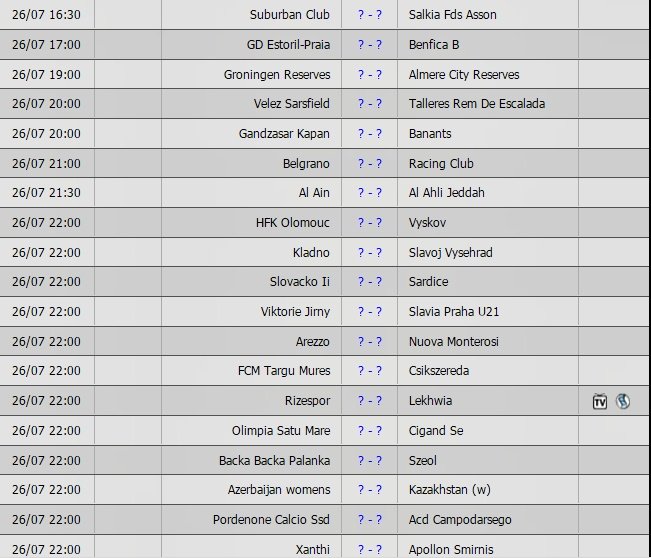This screenshot has width=651, height=558.
Task: Open score link for Belgrano vs Racing Club
Action: (370, 164)
